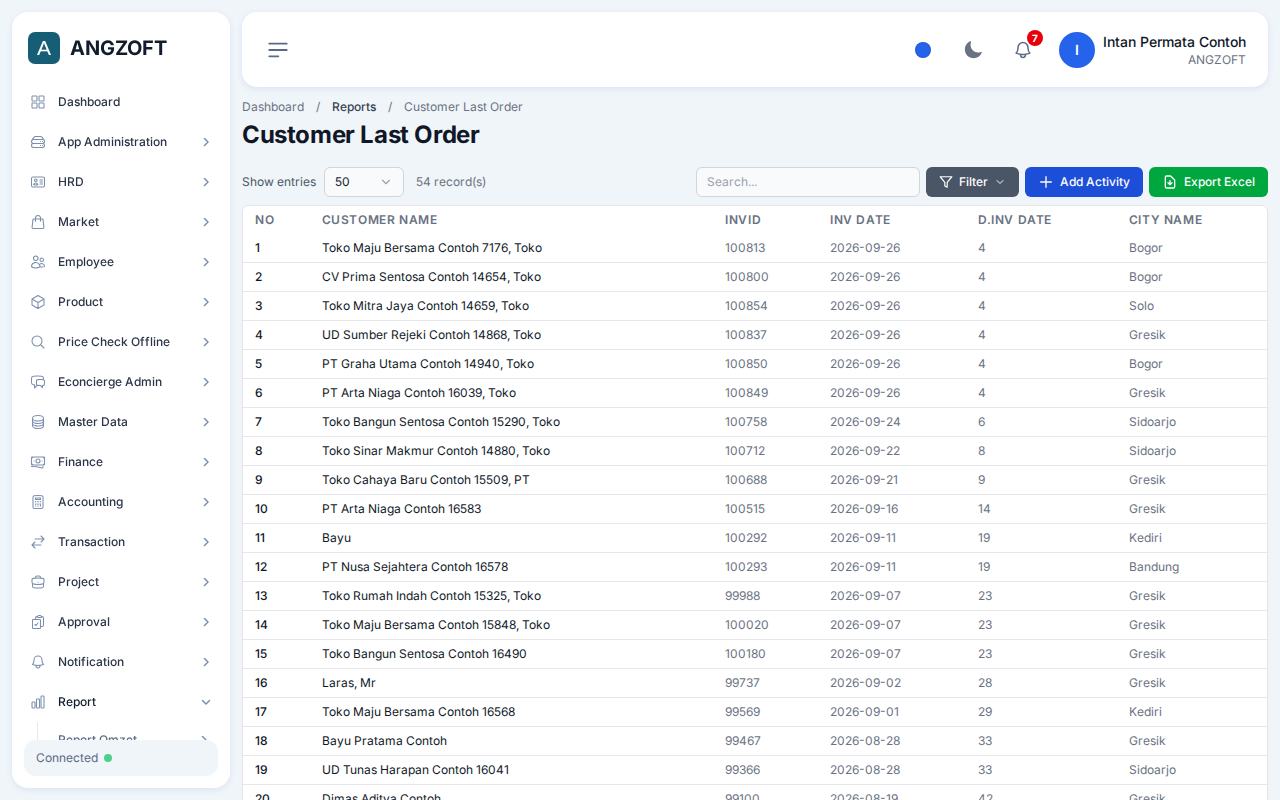
Task: Click the hamburger menu toggle icon
Action: [x=278, y=50]
